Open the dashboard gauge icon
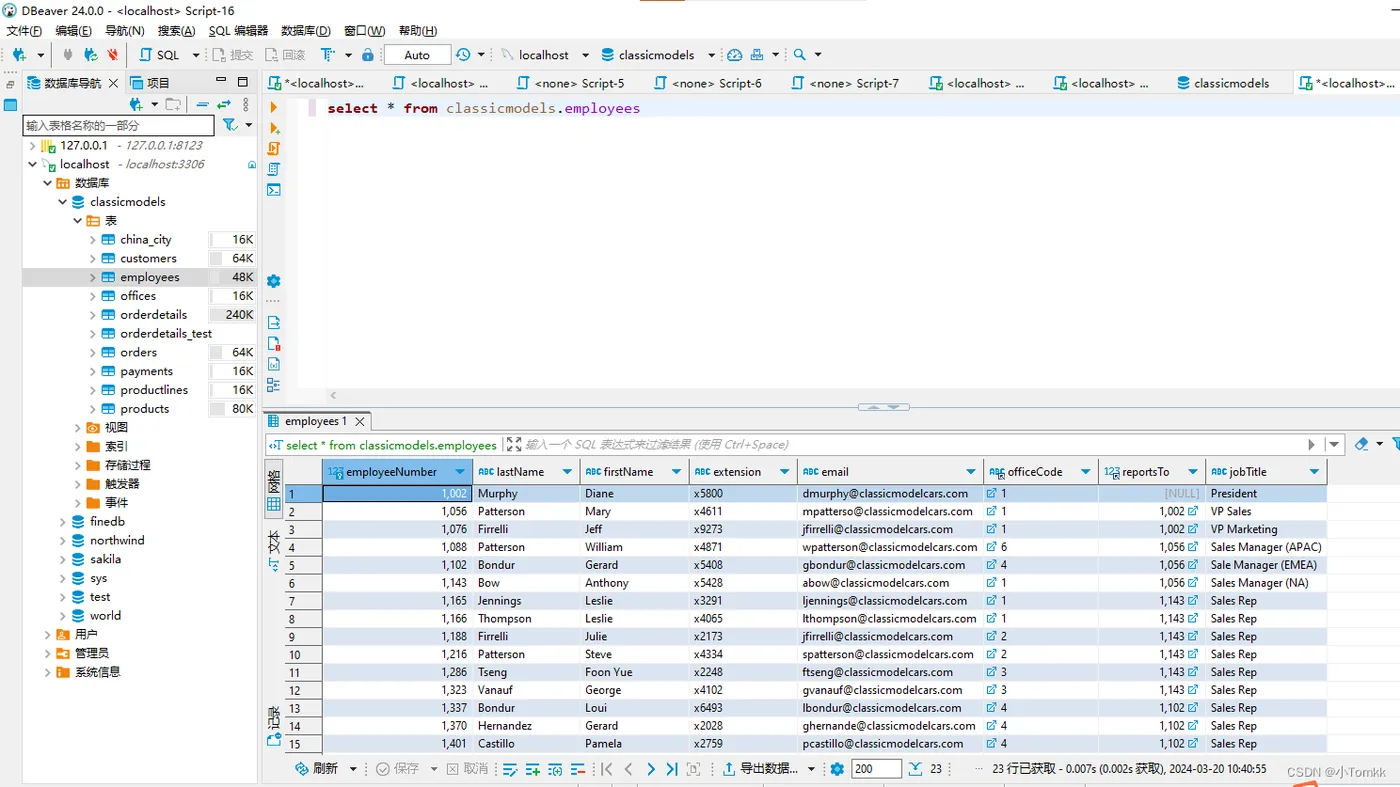The width and height of the screenshot is (1400, 787). click(x=735, y=55)
